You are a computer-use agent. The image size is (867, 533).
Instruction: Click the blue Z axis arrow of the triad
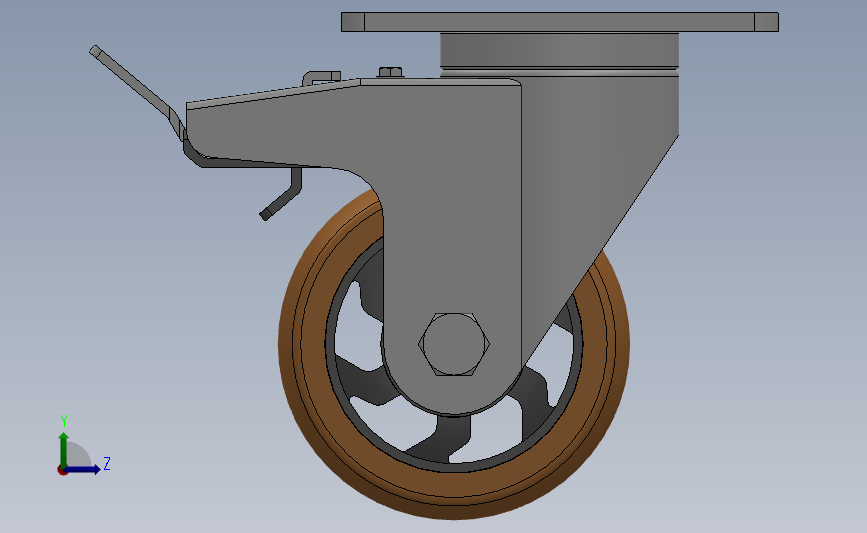click(82, 470)
